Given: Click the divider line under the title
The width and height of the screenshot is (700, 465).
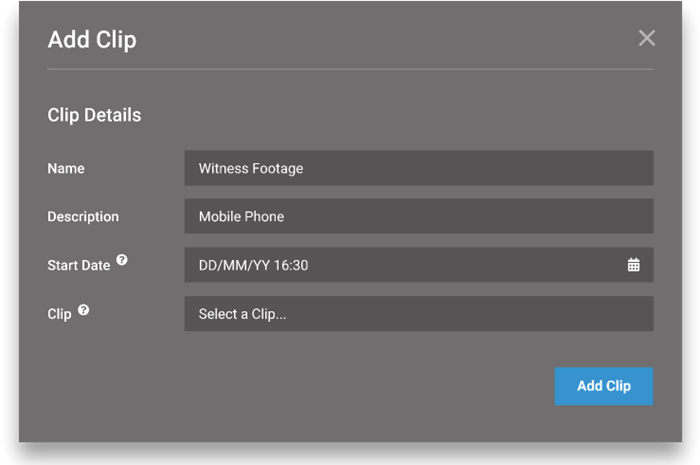Looking at the screenshot, I should tap(350, 69).
